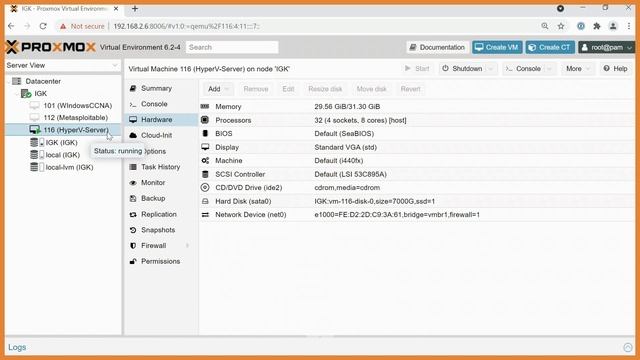Open the Console button in the header
Image resolution: width=640 pixels, height=360 pixels.
[x=524, y=69]
